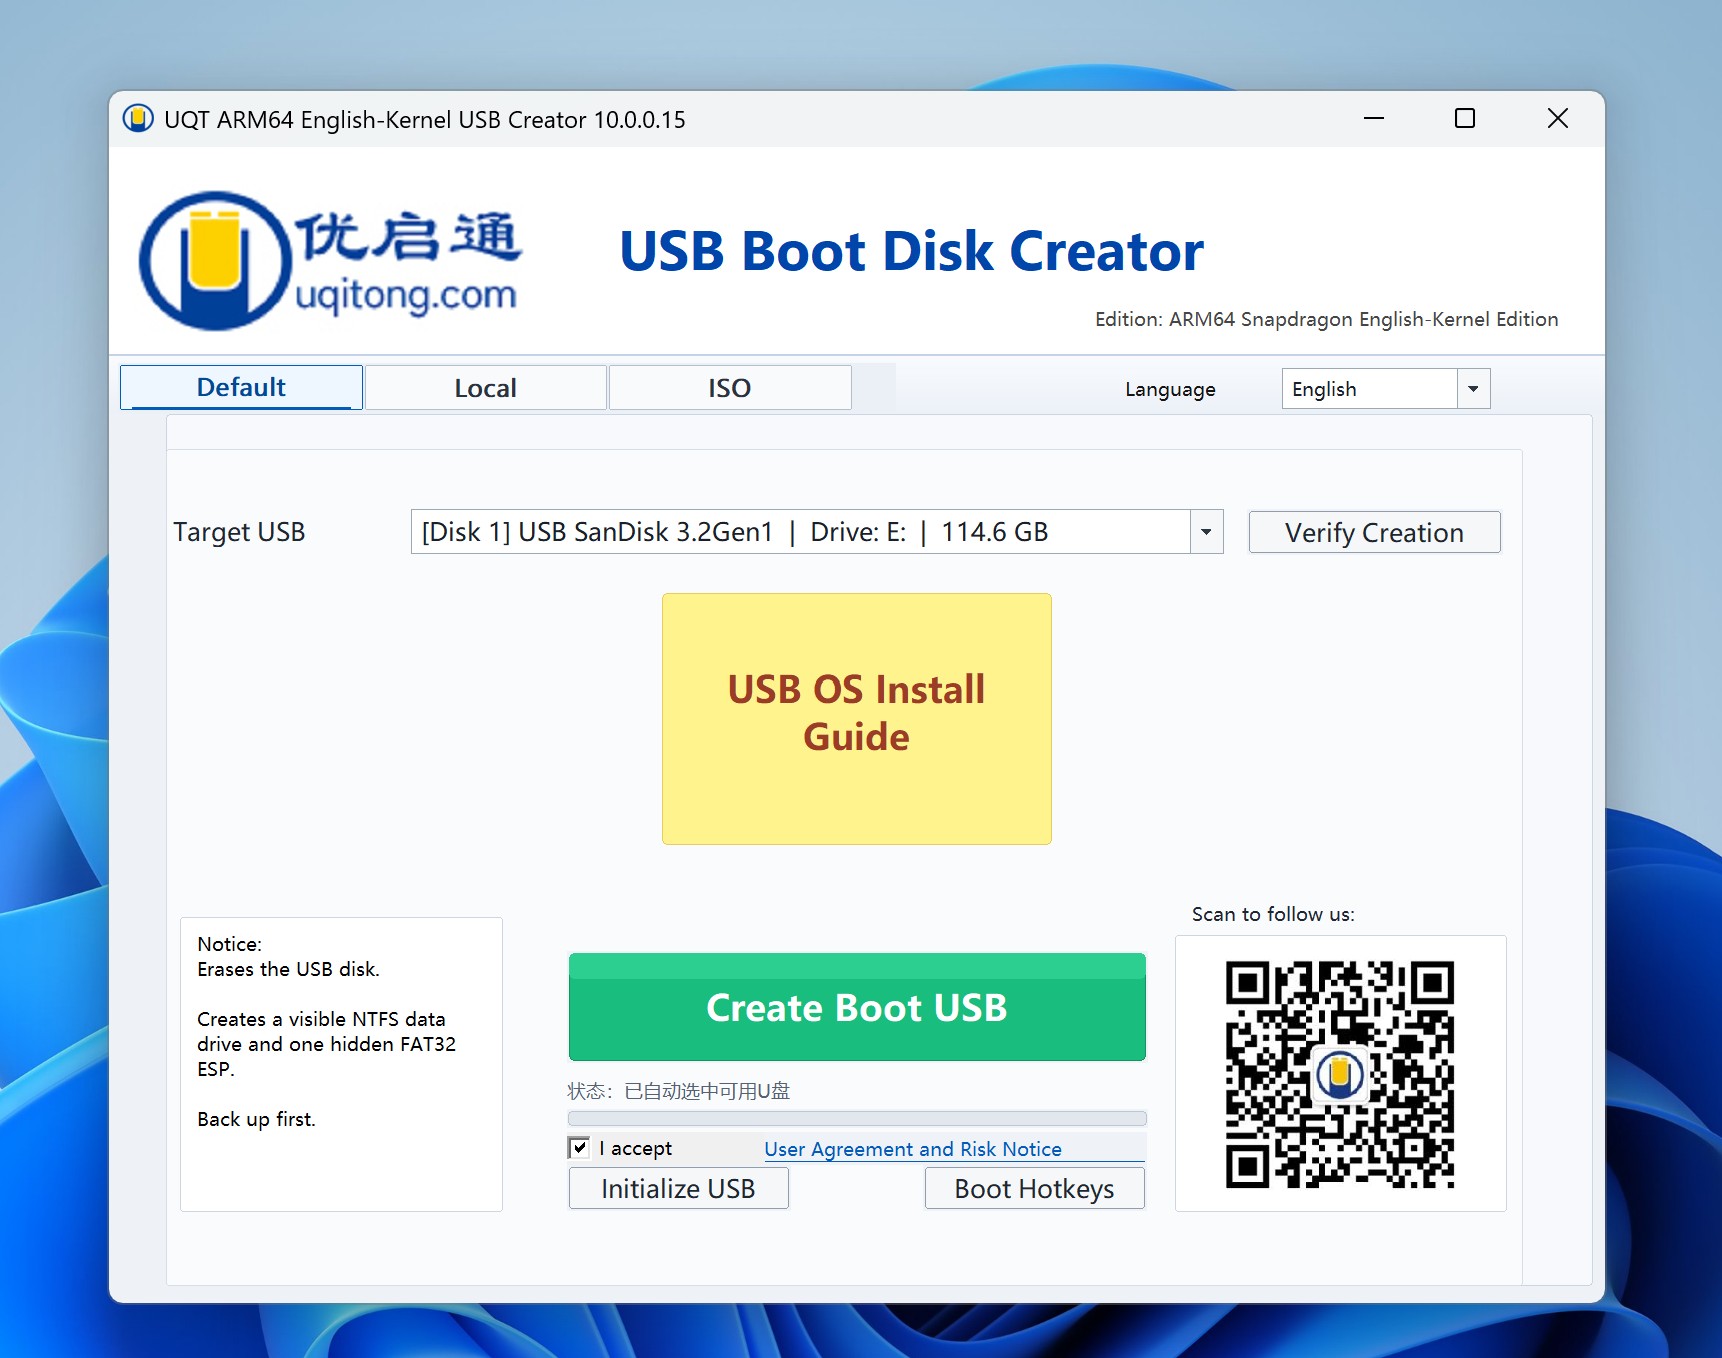
Task: Expand the Target USB drive dropdown arrow
Action: point(1206,532)
